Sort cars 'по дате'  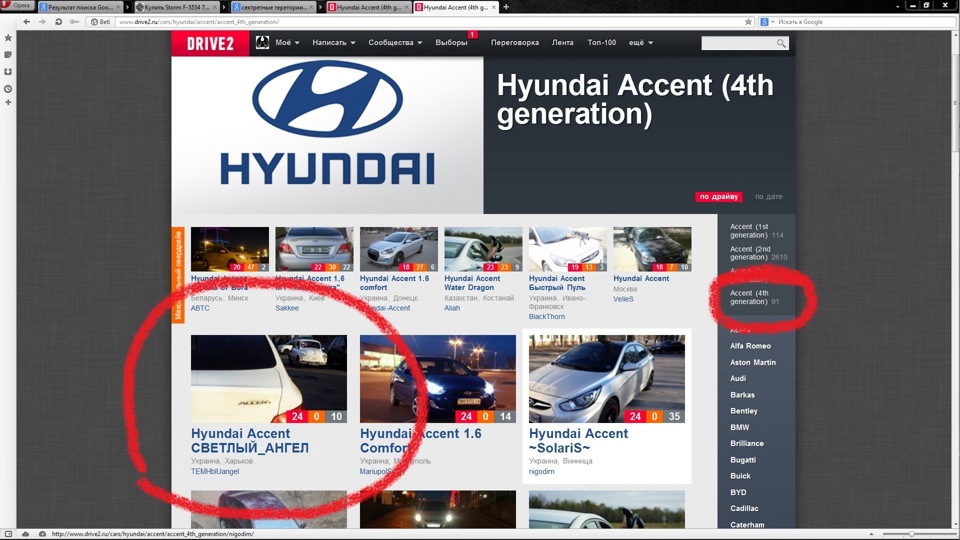[768, 197]
